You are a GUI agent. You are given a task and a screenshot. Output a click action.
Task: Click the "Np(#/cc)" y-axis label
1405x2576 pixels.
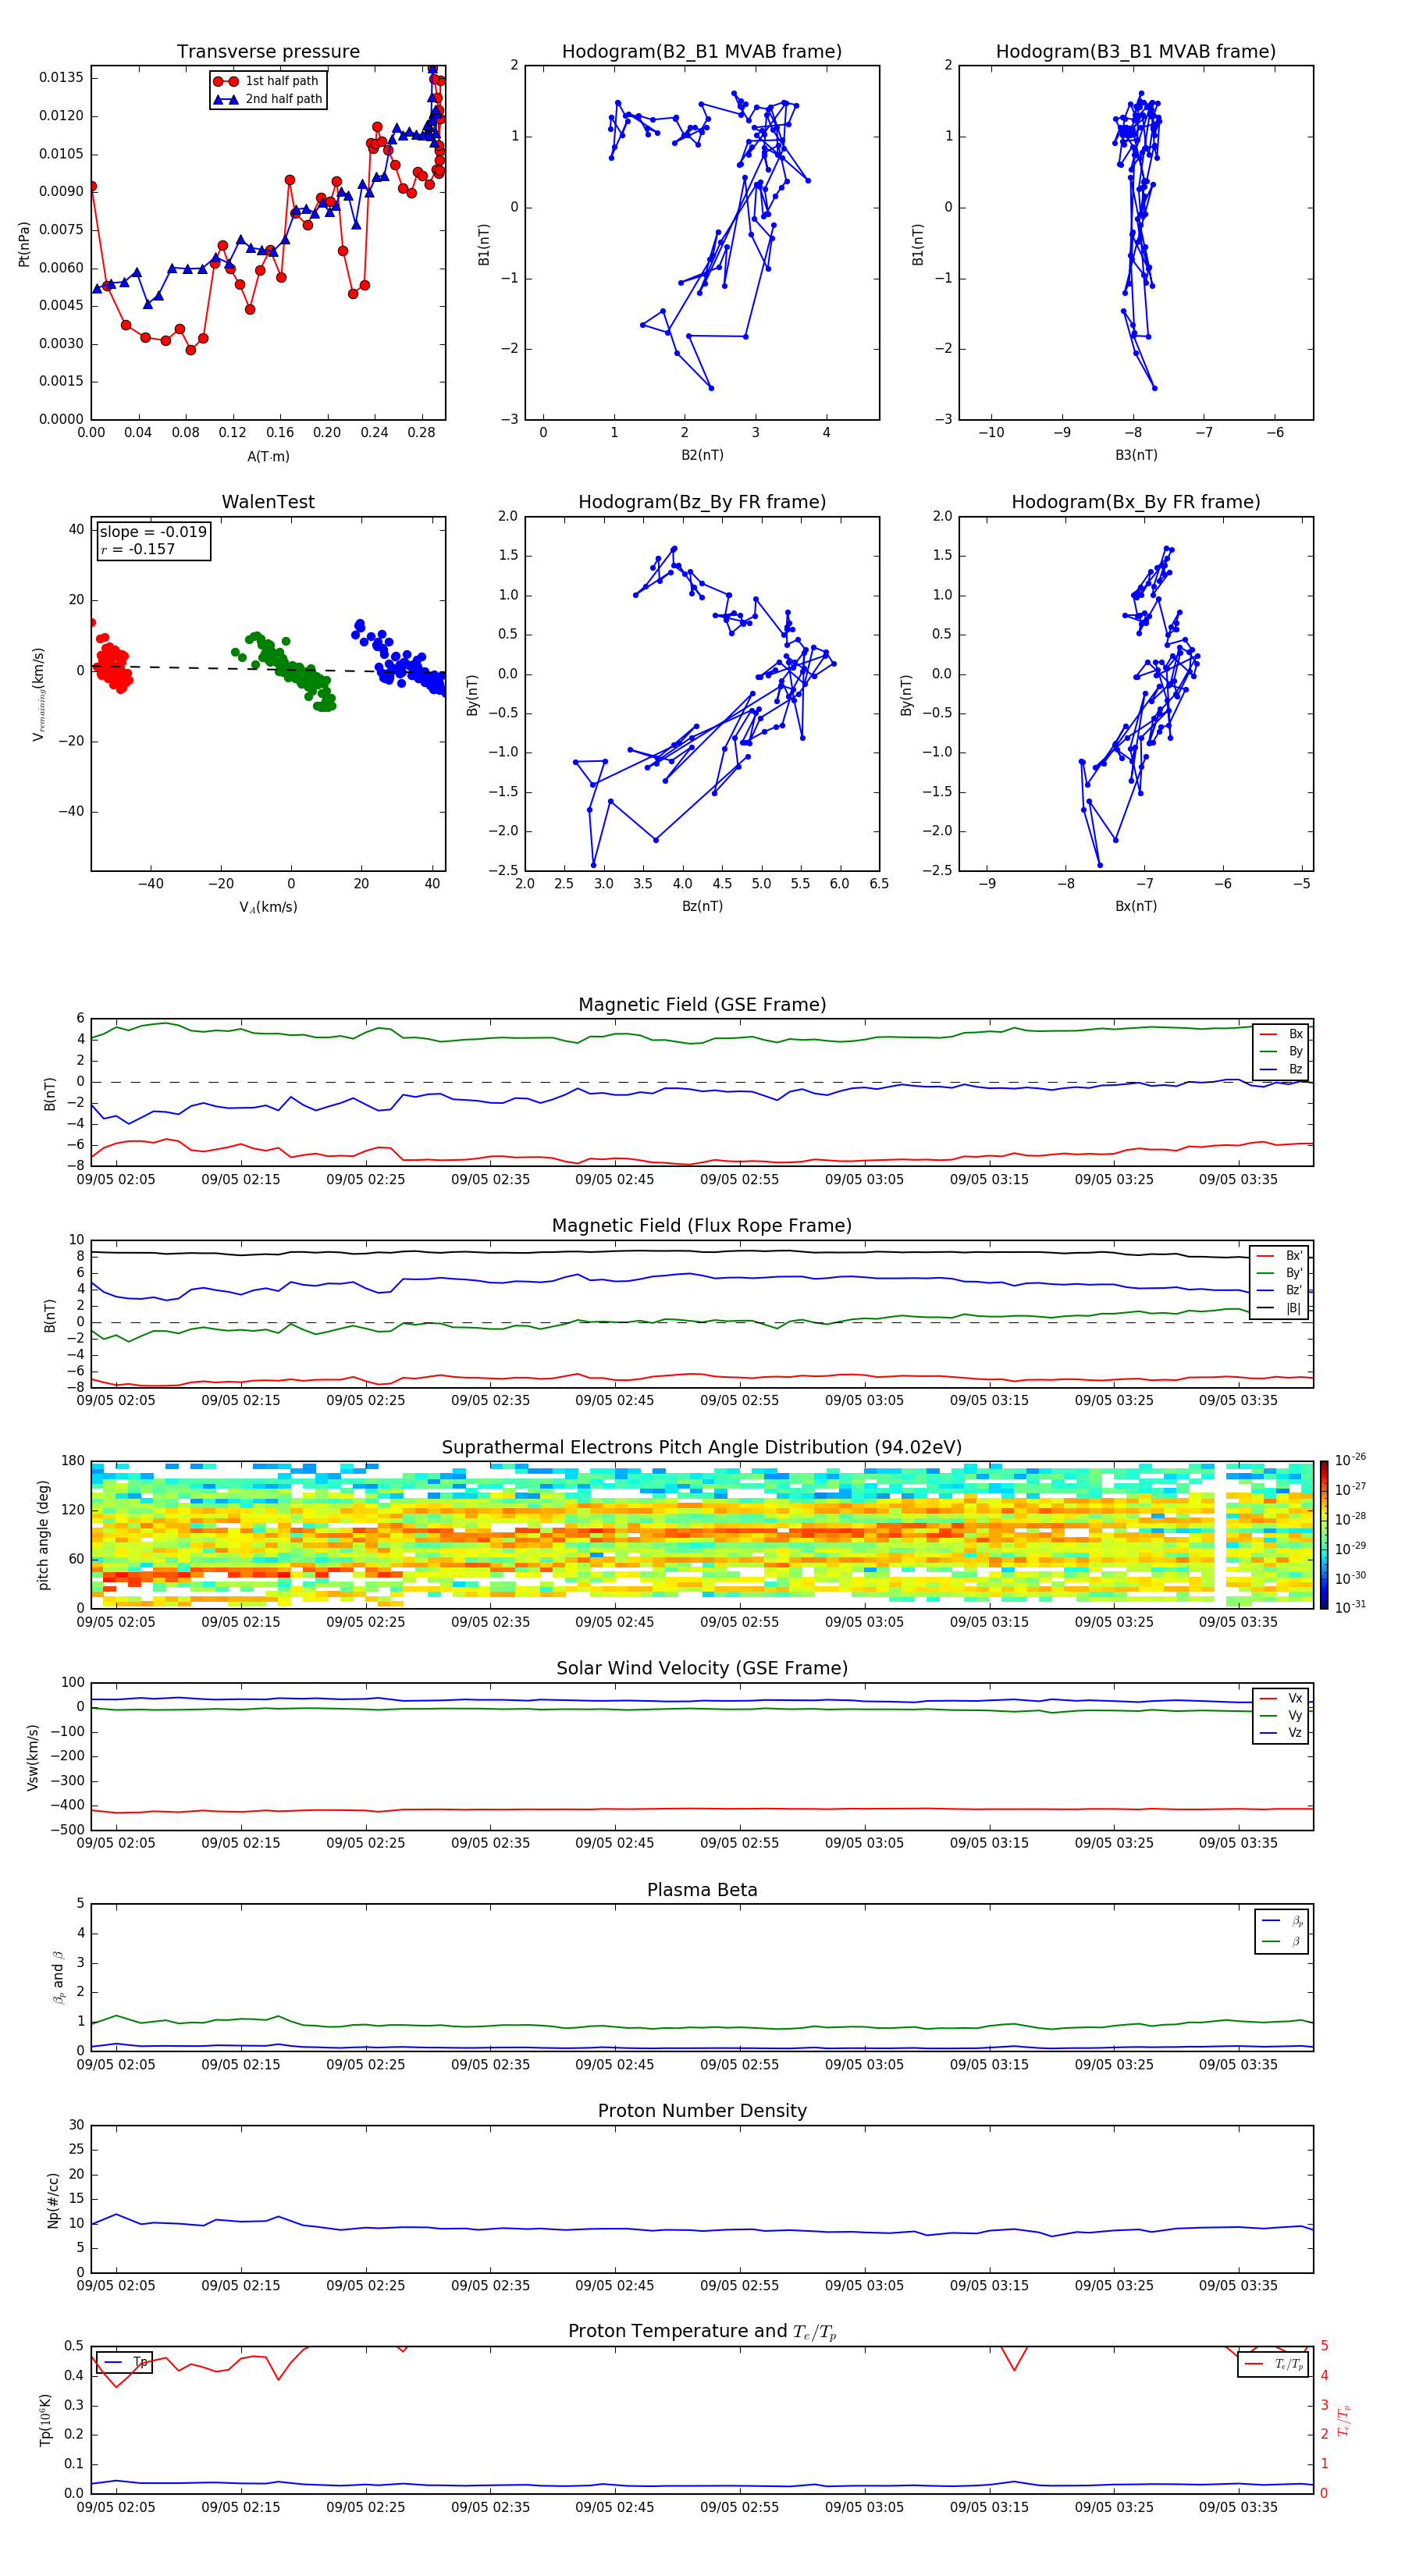(53, 2200)
